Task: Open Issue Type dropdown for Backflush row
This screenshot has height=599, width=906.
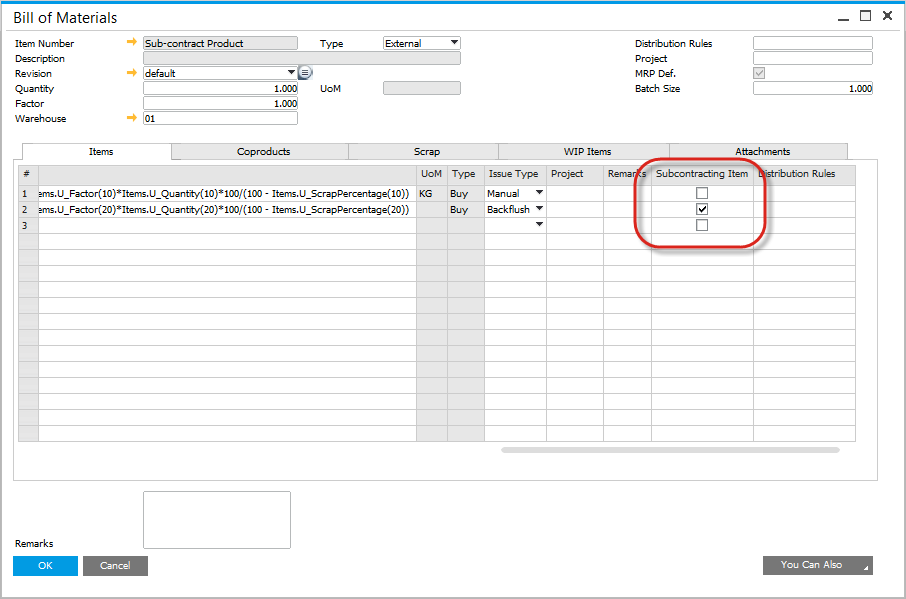Action: click(x=540, y=209)
